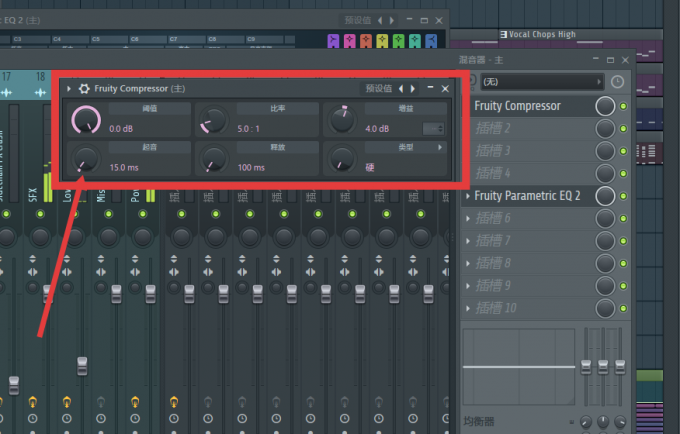
Task: Expand the Fruity Parametric EQ 2 slot arrow
Action: pos(468,196)
